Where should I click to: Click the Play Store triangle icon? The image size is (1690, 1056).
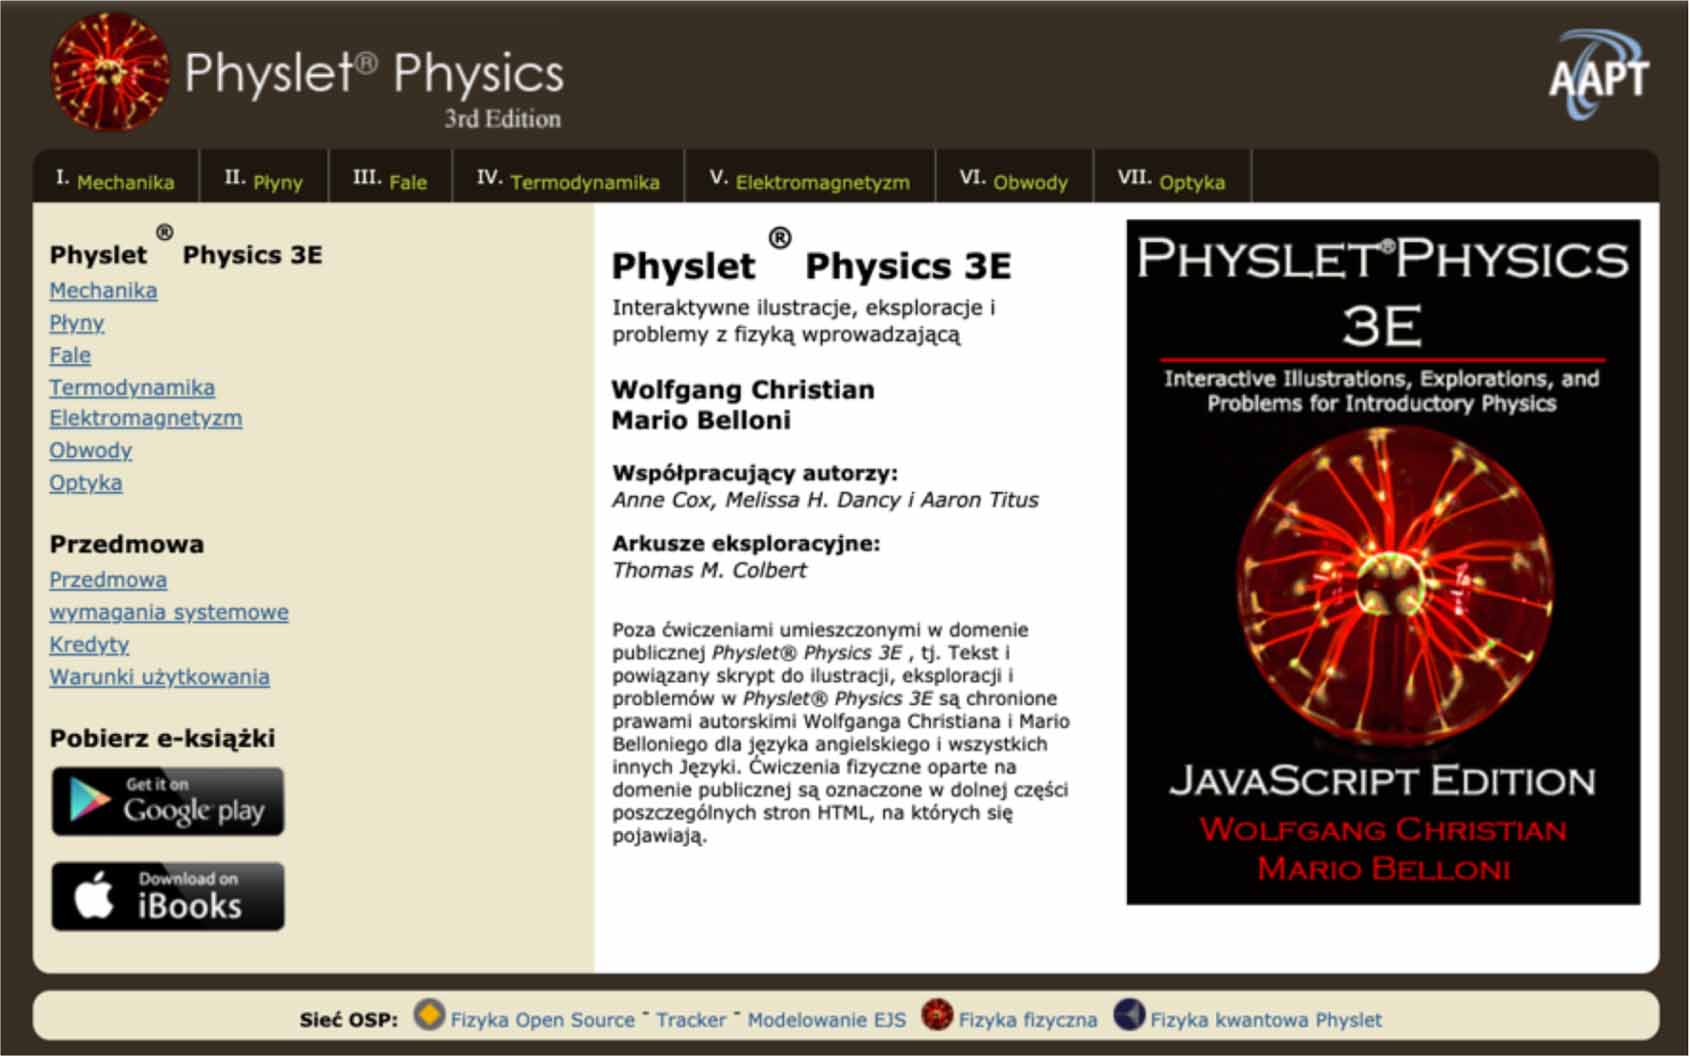(88, 800)
